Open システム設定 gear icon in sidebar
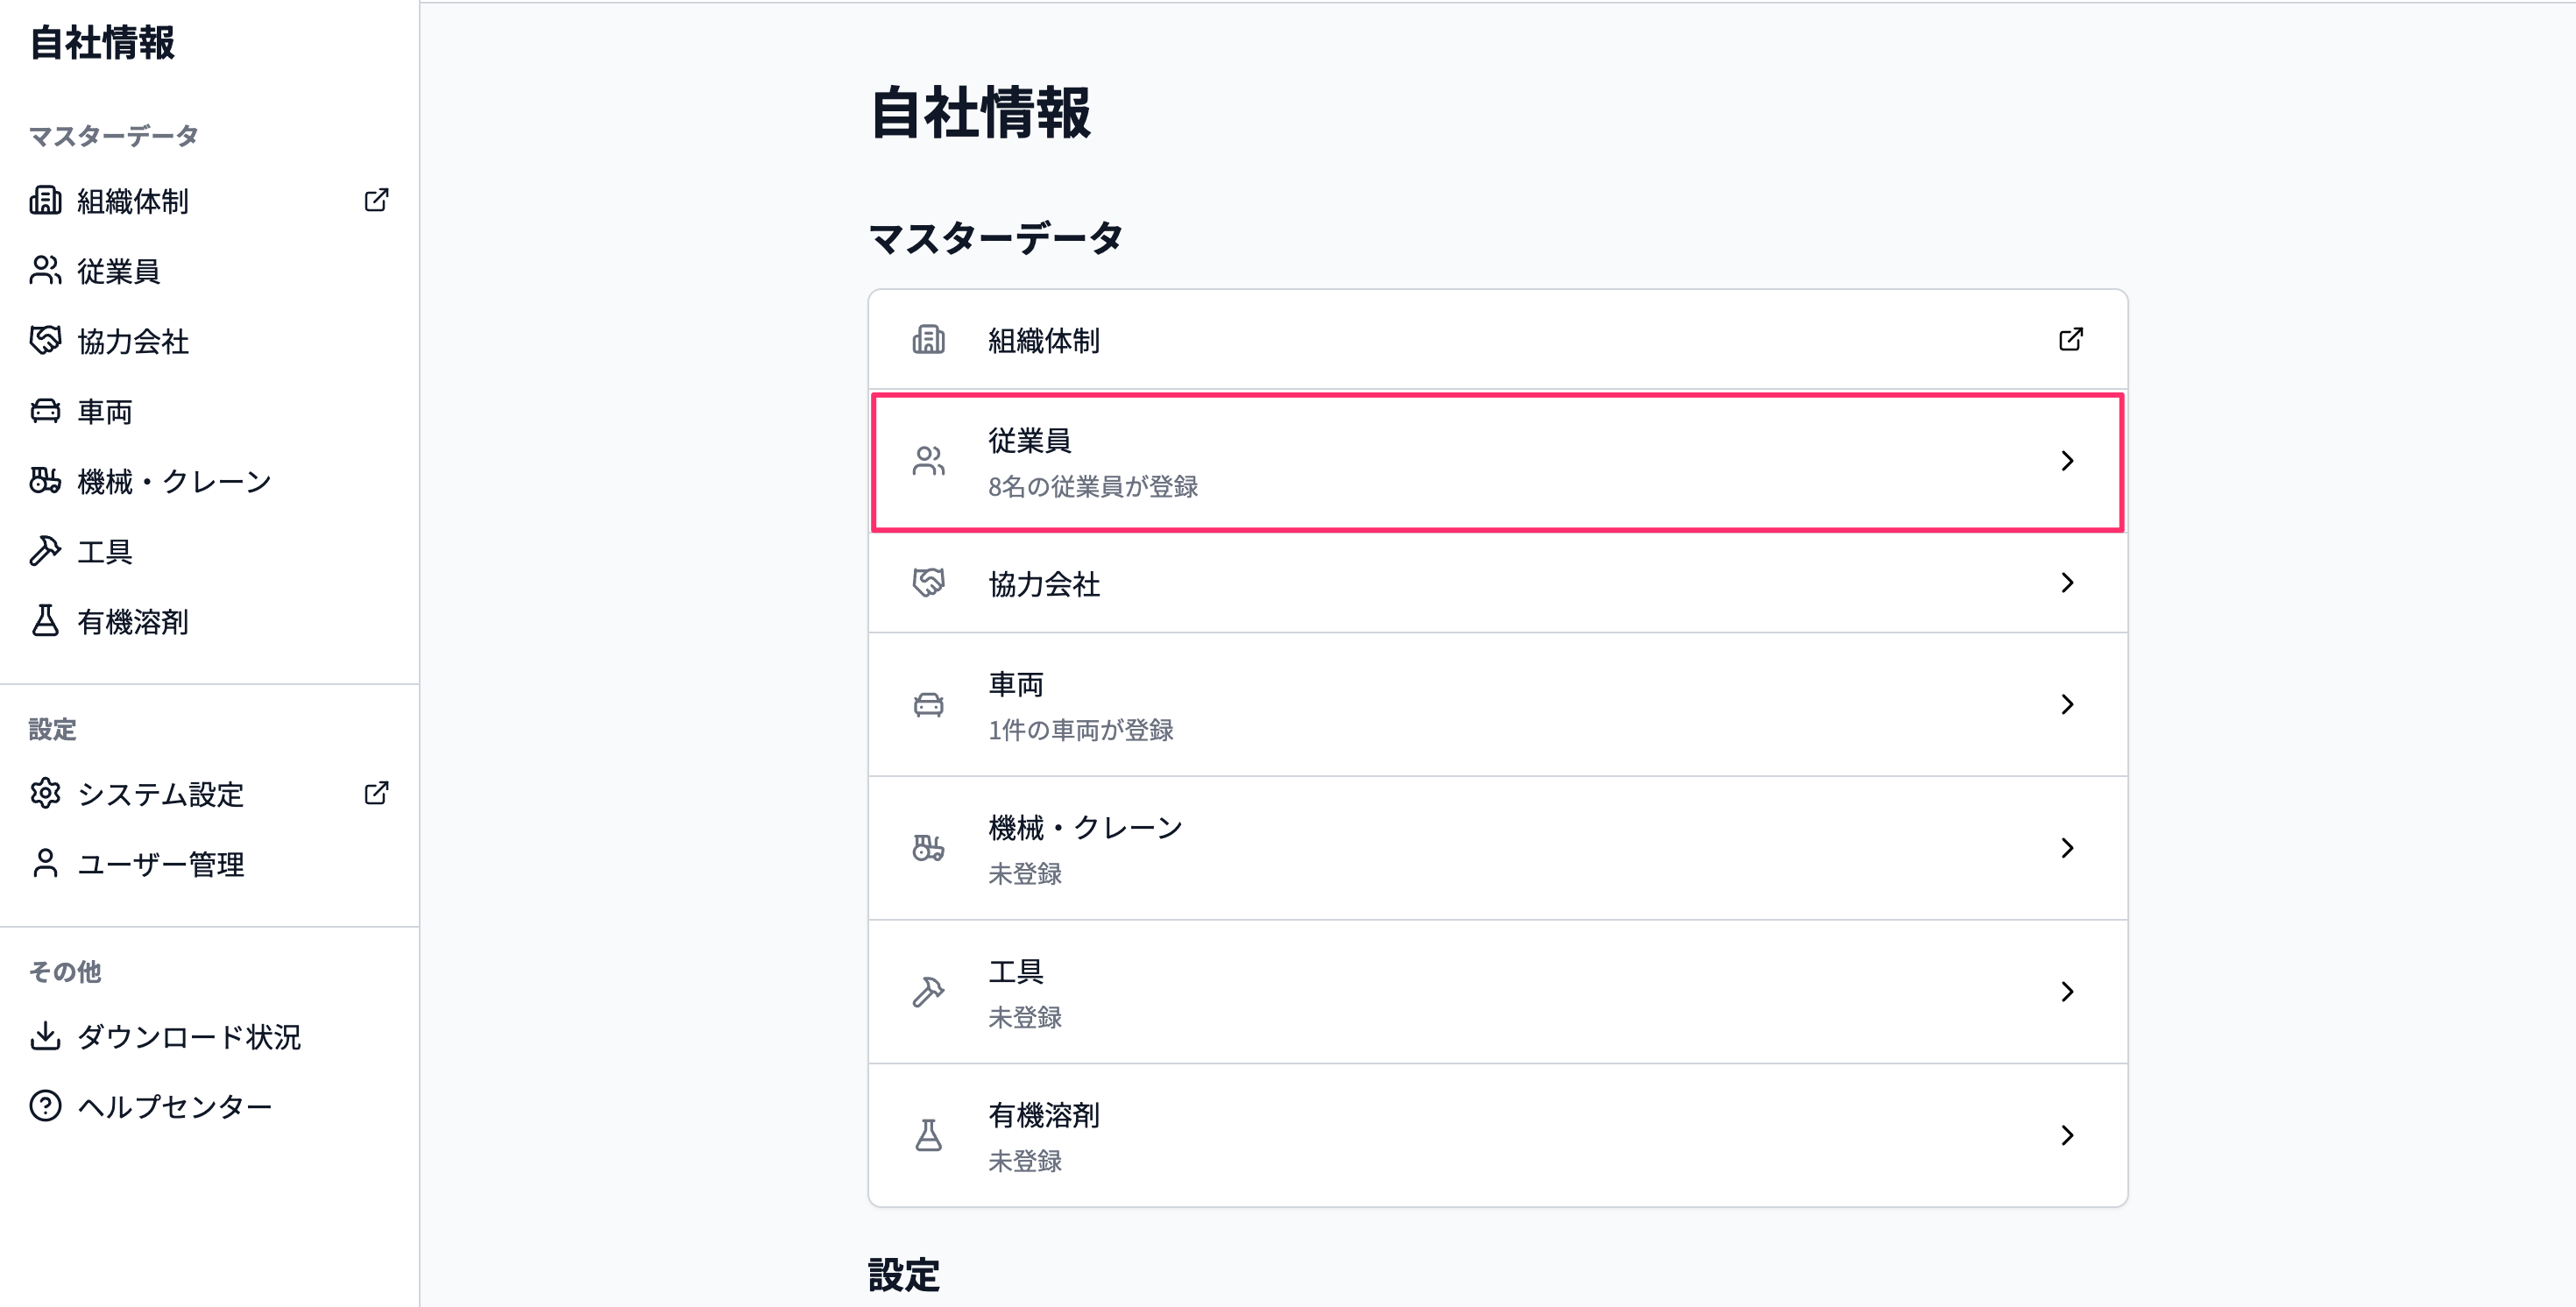 click(x=45, y=793)
